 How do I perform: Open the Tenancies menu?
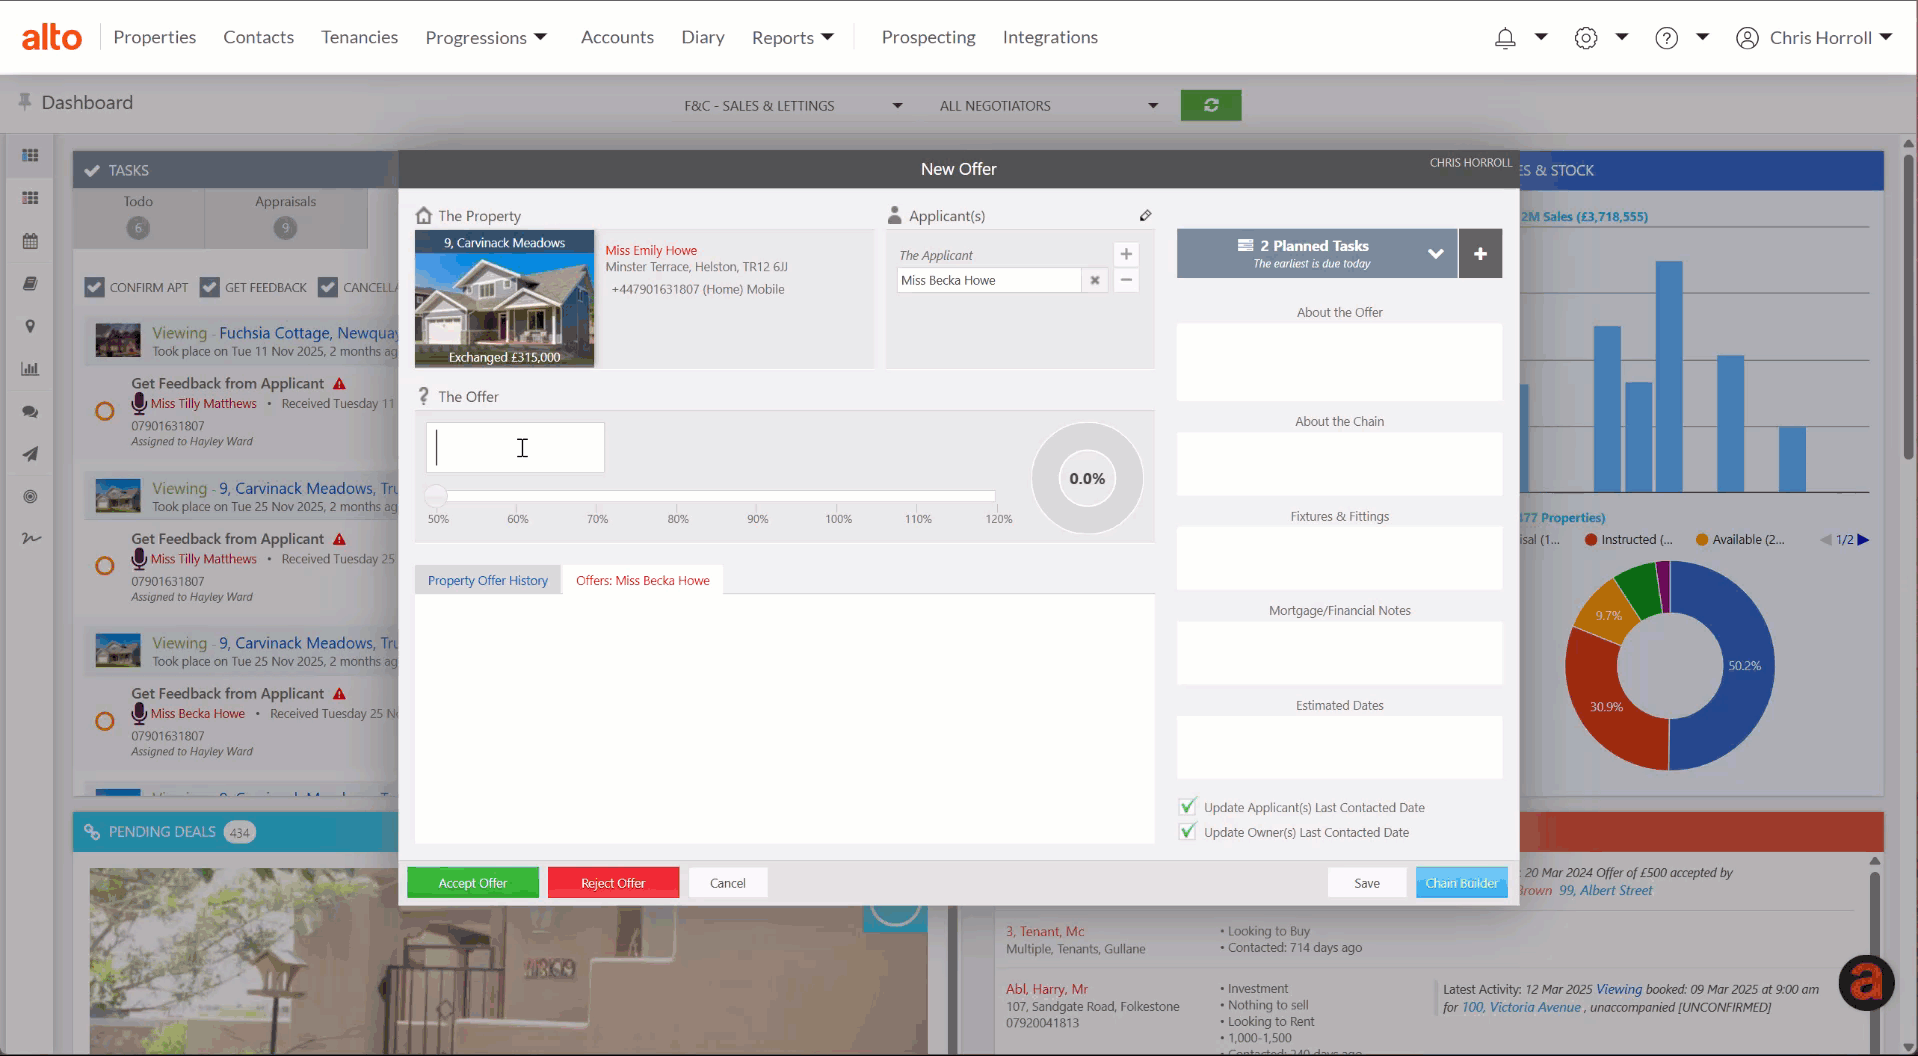click(360, 37)
